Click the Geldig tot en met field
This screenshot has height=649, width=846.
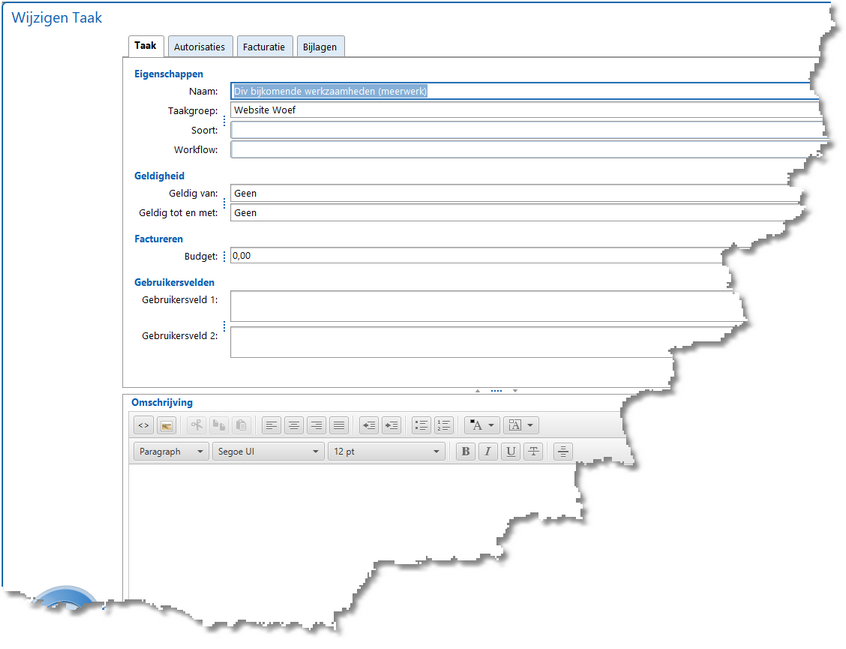517,213
